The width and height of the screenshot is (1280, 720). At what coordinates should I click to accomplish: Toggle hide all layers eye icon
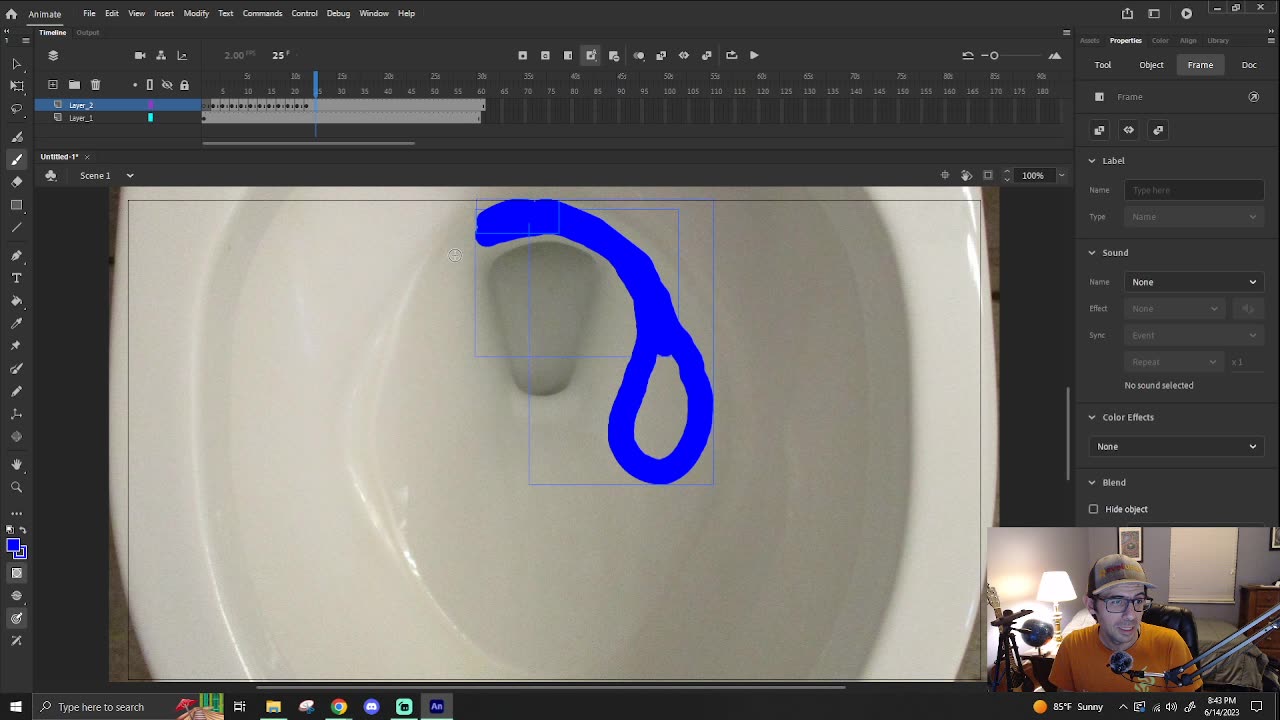click(167, 85)
